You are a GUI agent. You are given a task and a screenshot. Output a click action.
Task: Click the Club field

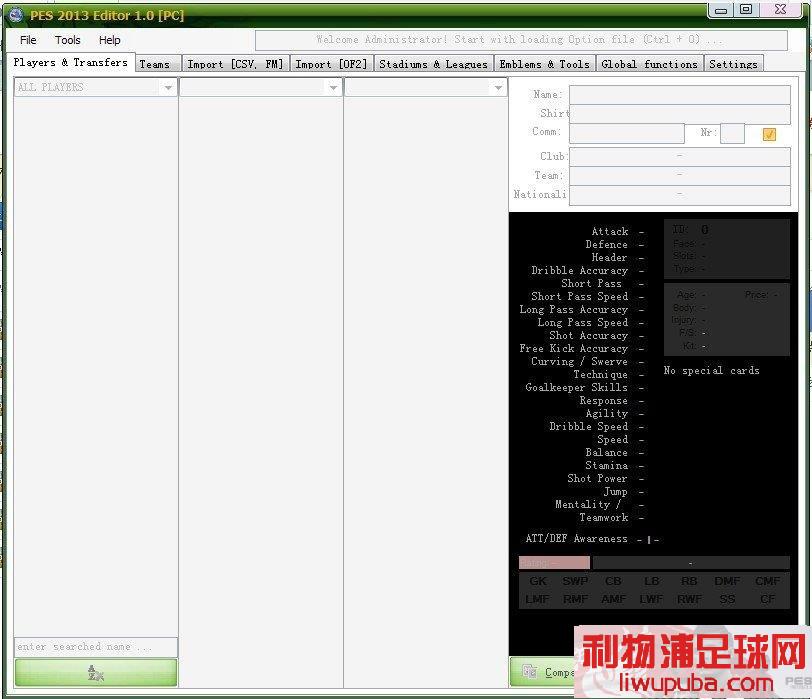click(x=679, y=156)
